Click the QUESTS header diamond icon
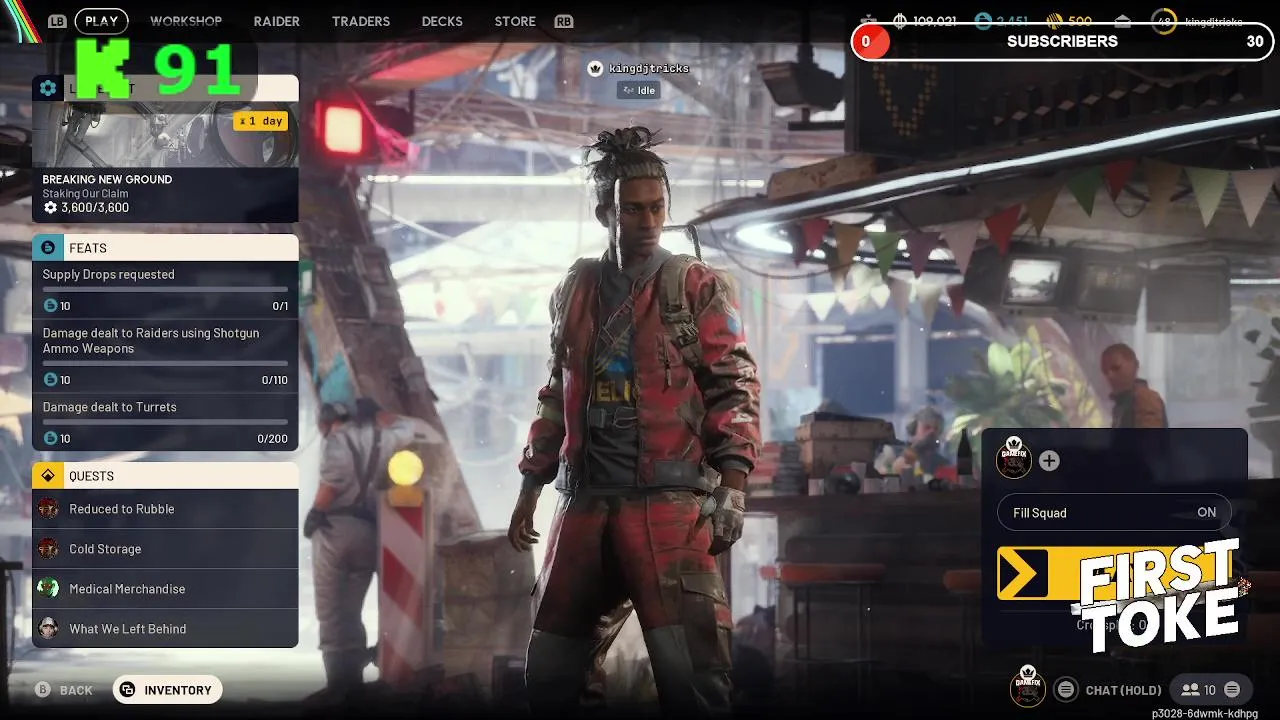Viewport: 1280px width, 720px height. pos(48,476)
